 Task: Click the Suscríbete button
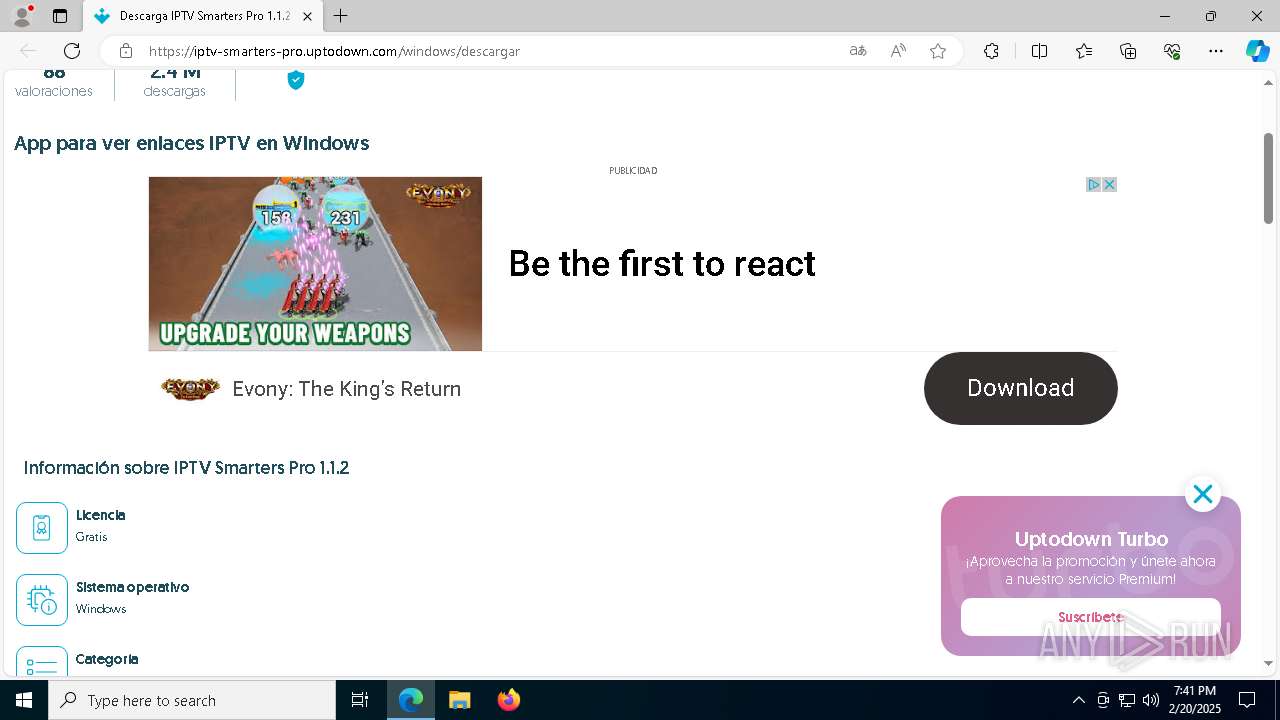click(1091, 617)
